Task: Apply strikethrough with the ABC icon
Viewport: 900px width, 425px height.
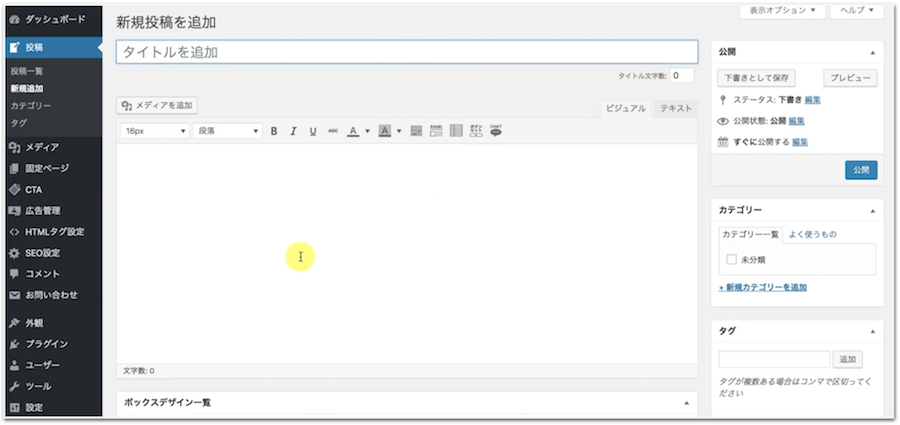Action: tap(333, 131)
